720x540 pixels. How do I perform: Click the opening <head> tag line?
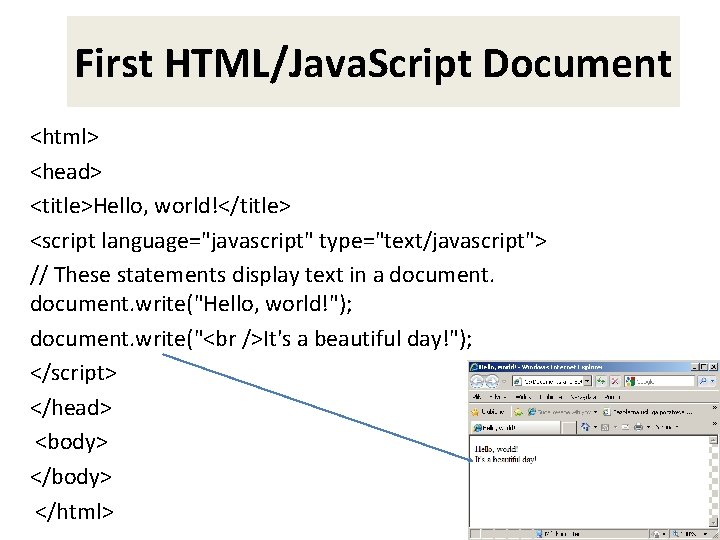coord(66,171)
